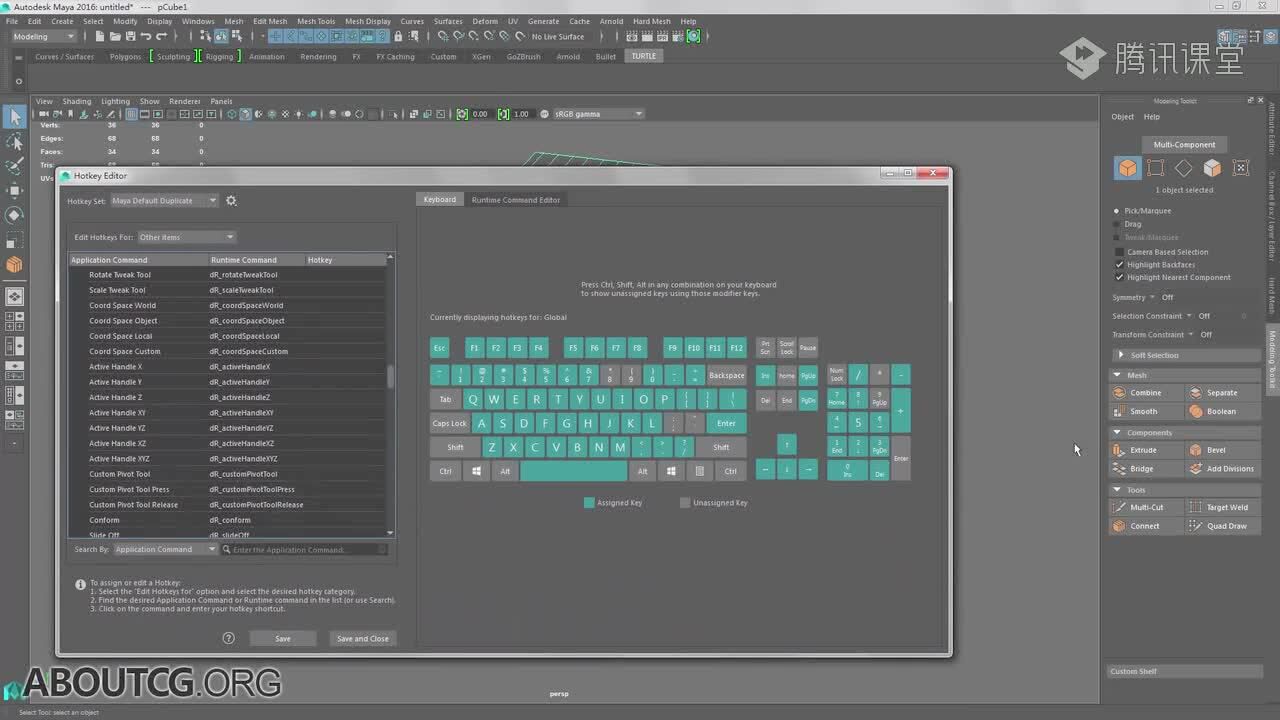1280x720 pixels.
Task: Click the Save and Close button
Action: (x=363, y=638)
